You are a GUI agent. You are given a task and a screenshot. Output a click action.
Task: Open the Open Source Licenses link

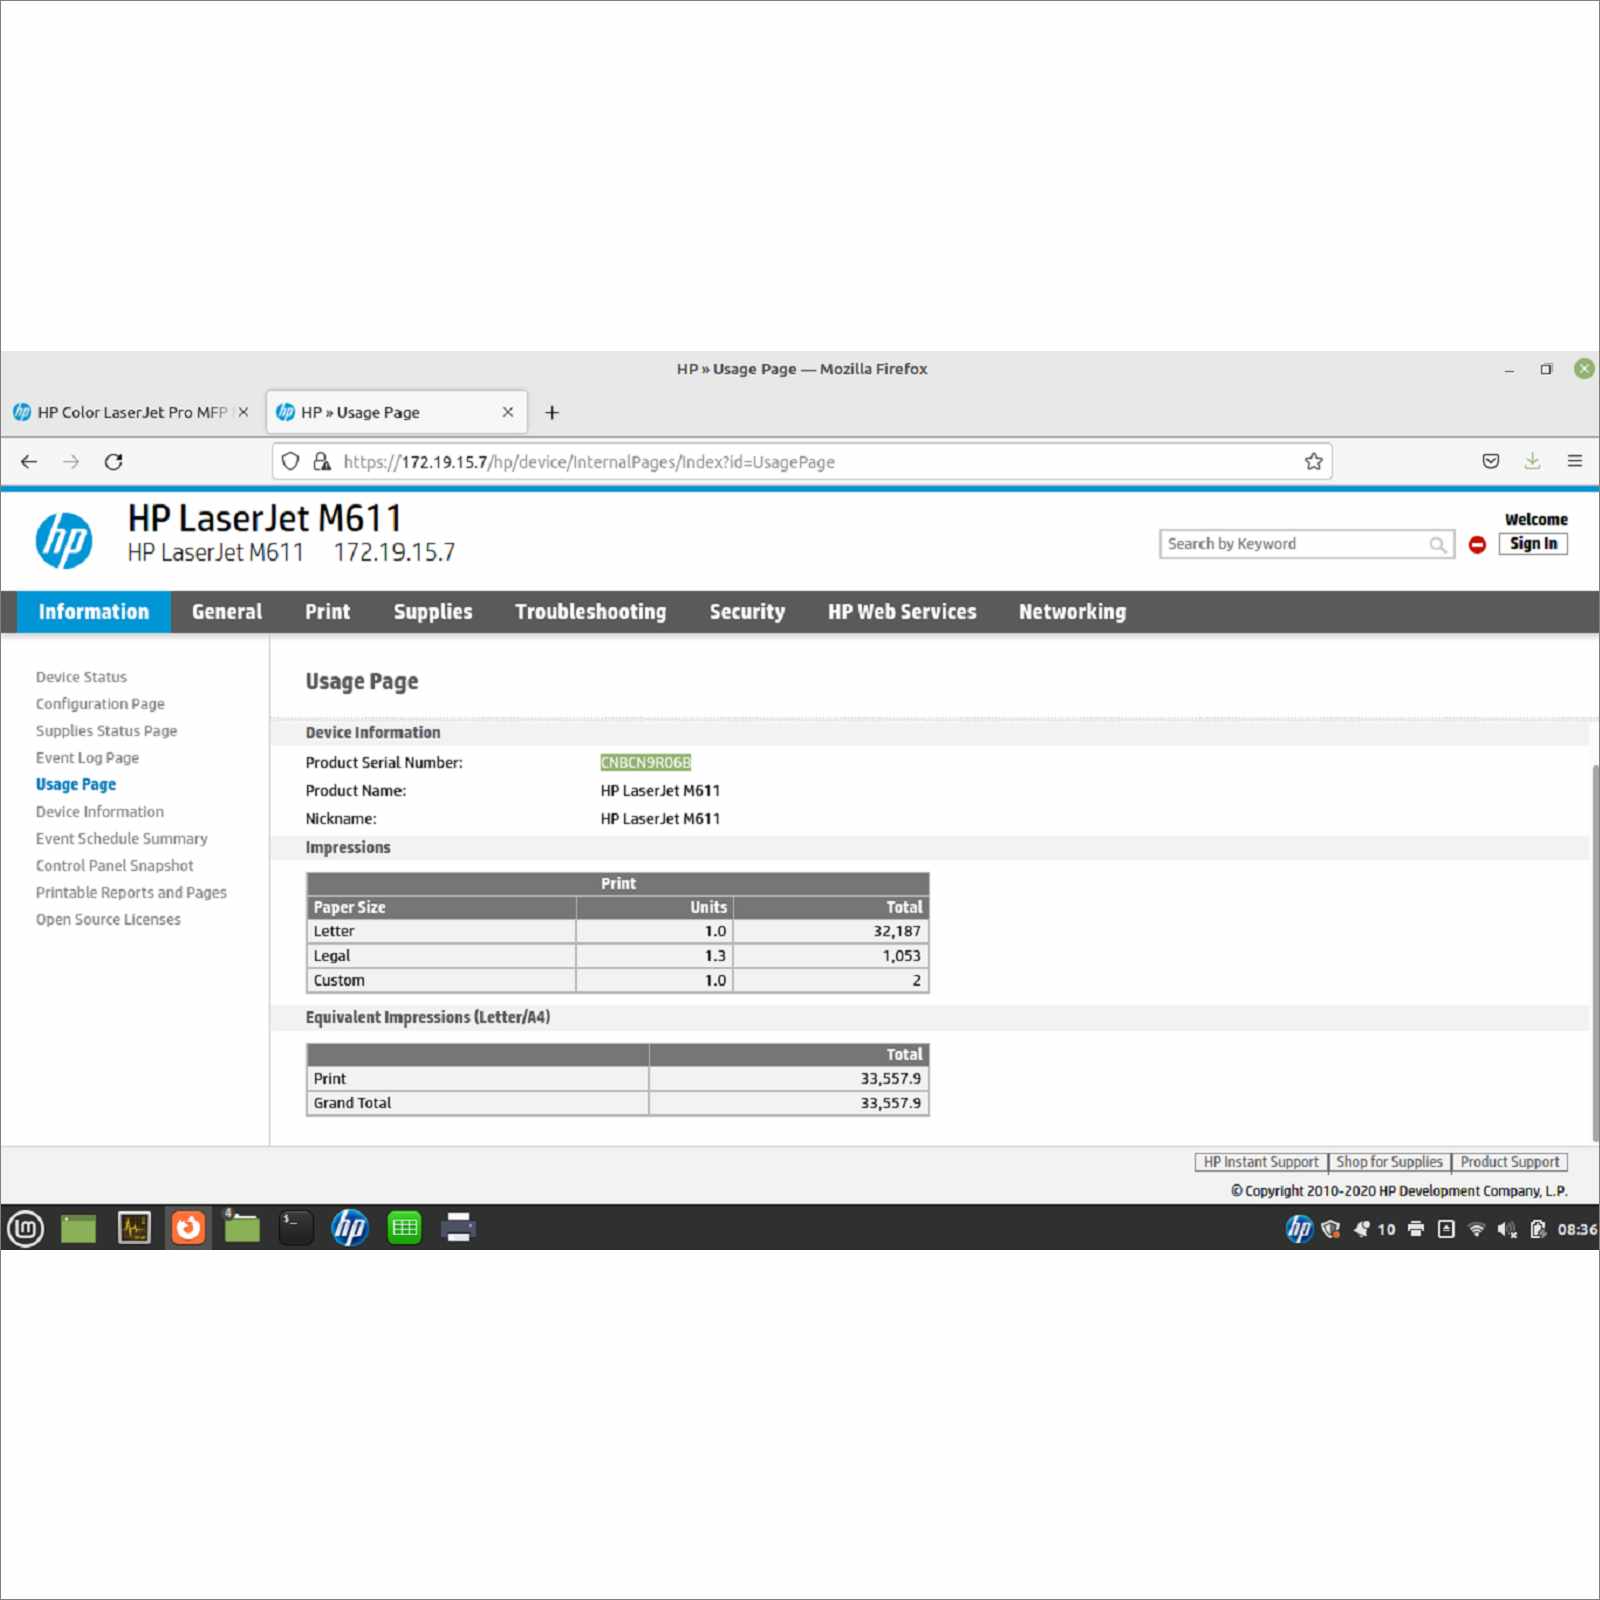coord(108,920)
